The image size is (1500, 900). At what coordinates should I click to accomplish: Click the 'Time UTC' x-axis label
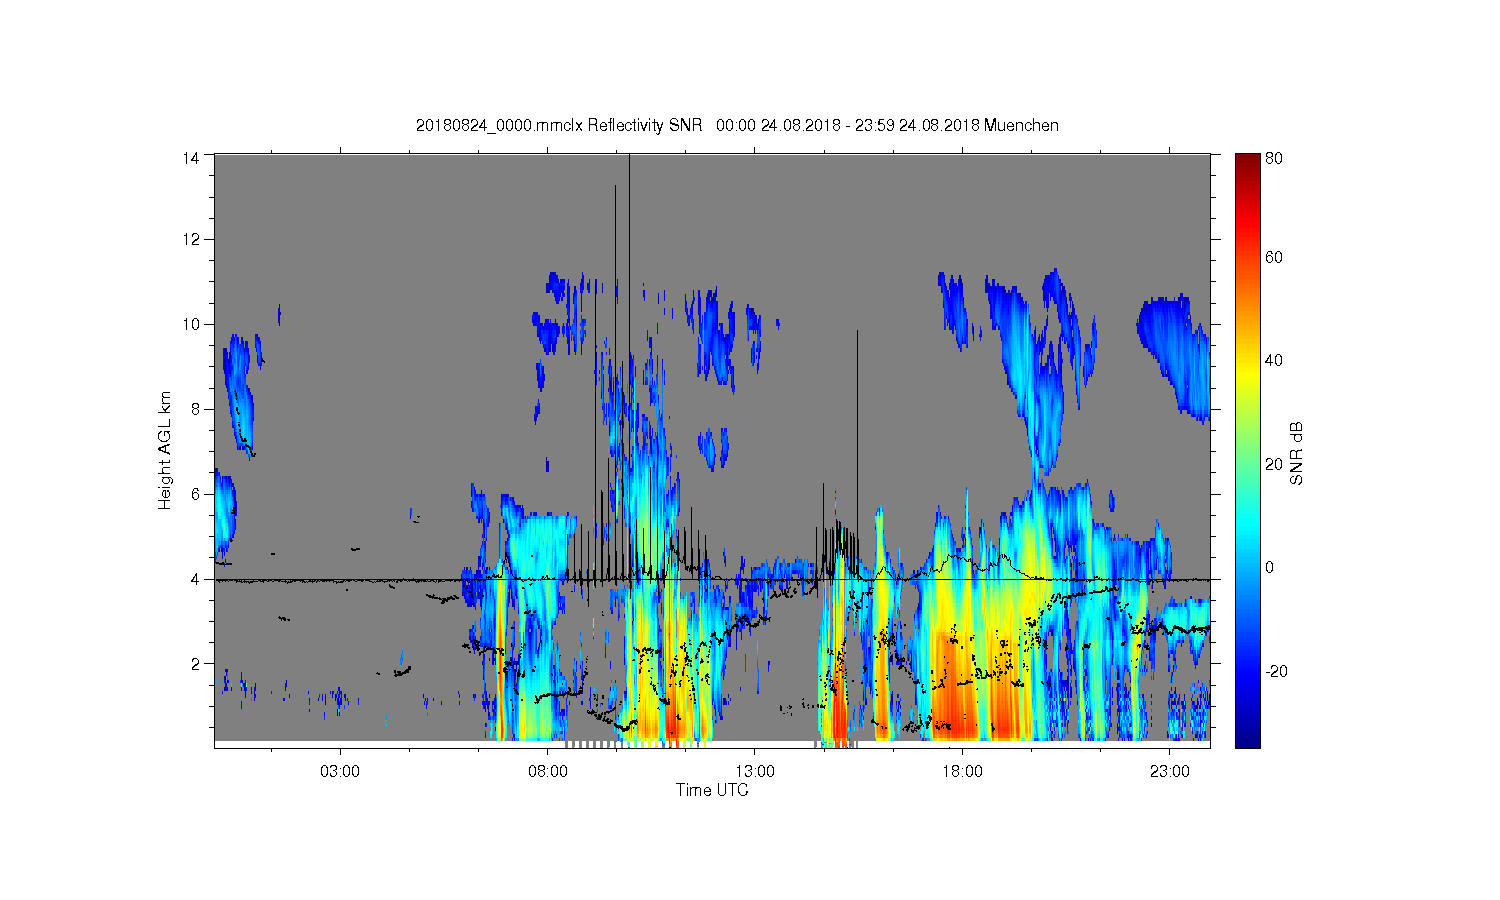click(712, 790)
